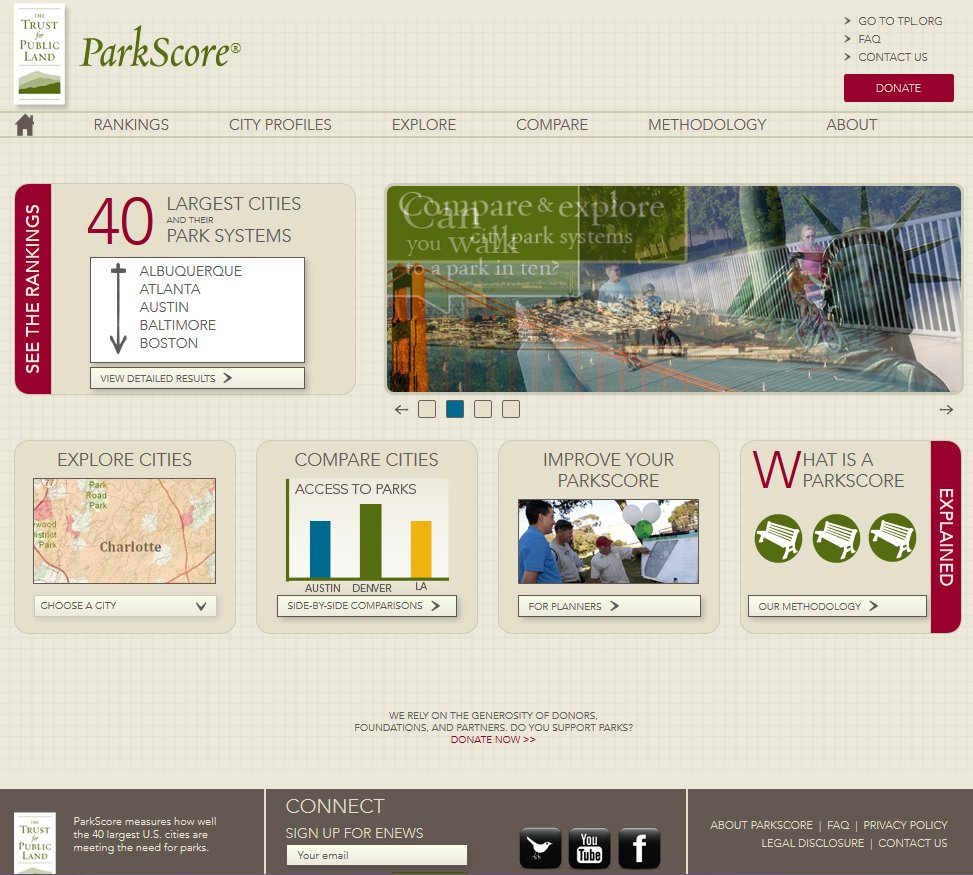Screen dimensions: 973x875
Task: Click the green Denver bar in chart
Action: pos(370,541)
